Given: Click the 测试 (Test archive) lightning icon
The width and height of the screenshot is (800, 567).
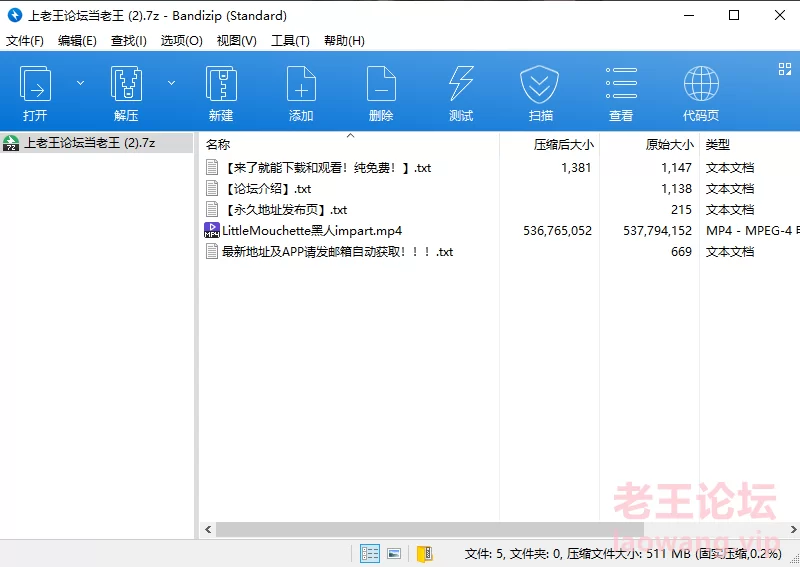Looking at the screenshot, I should (461, 84).
